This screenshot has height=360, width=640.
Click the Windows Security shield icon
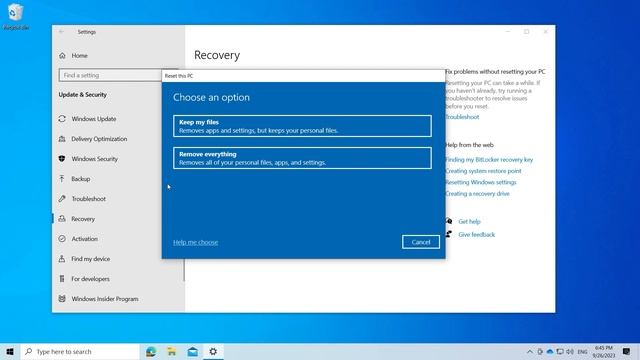pos(62,159)
